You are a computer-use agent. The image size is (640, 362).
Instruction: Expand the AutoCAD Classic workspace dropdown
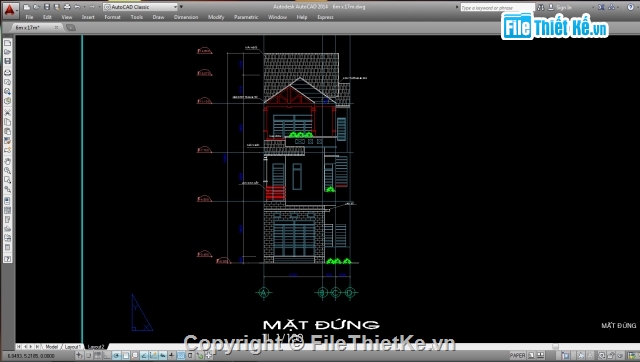click(175, 7)
